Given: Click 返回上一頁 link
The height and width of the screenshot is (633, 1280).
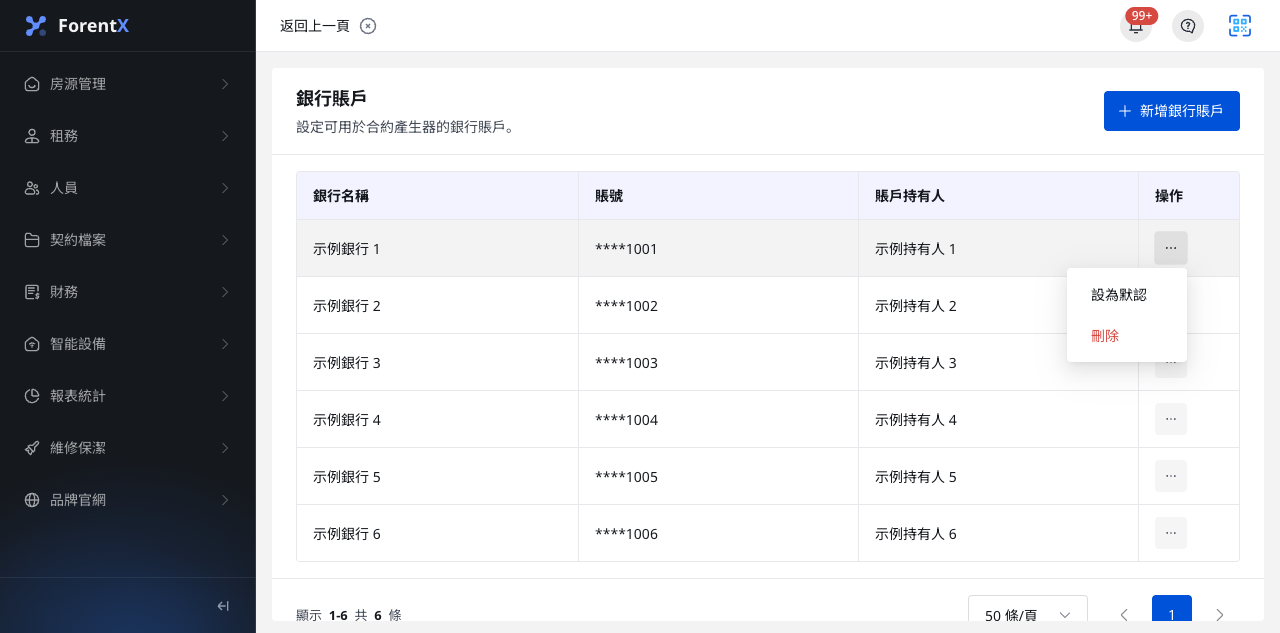Looking at the screenshot, I should pos(315,26).
